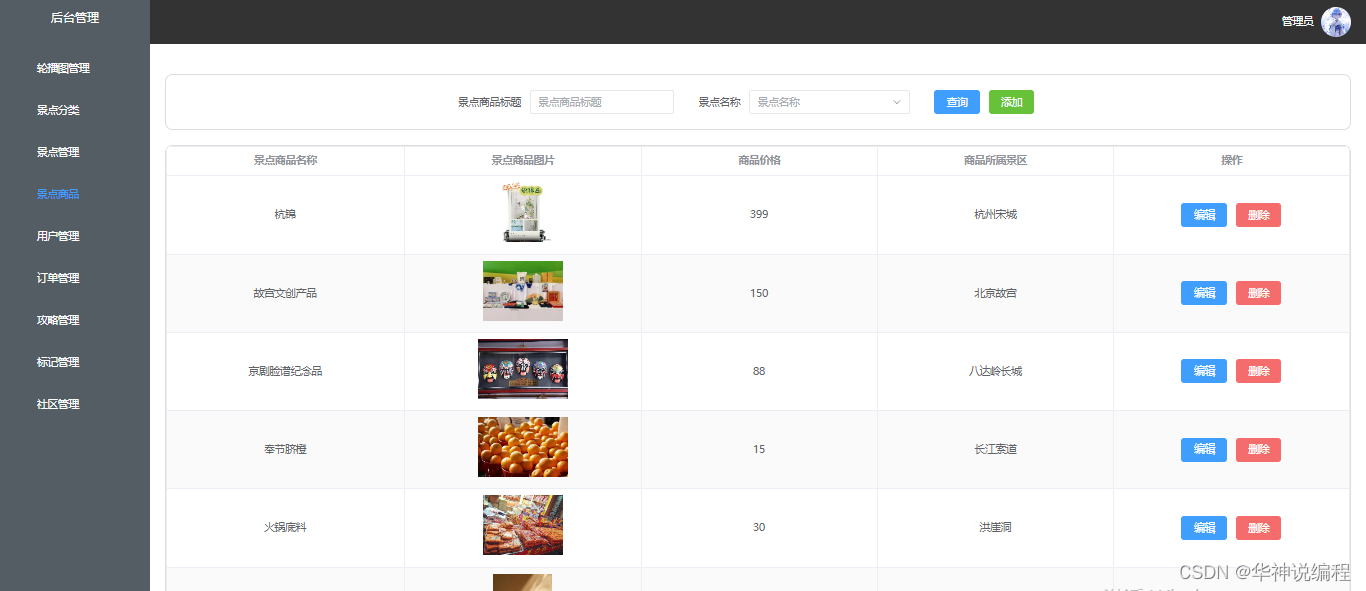Select 景点商品 in the sidebar
Viewport: 1366px width, 591px height.
tap(58, 194)
